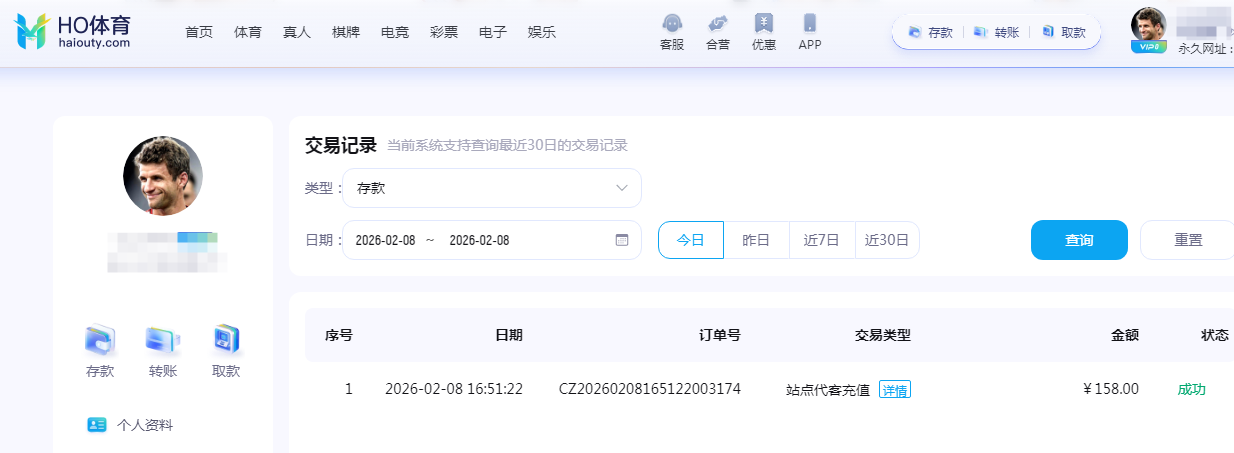This screenshot has width=1234, height=453.
Task: Open the partnership handshake icon
Action: [x=717, y=23]
